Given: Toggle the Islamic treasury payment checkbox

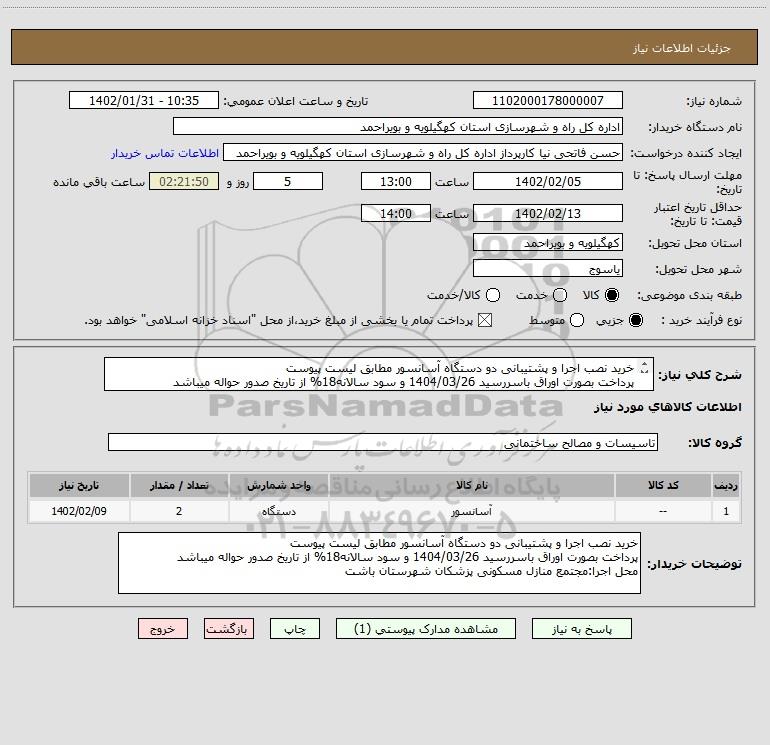Looking at the screenshot, I should tap(485, 320).
